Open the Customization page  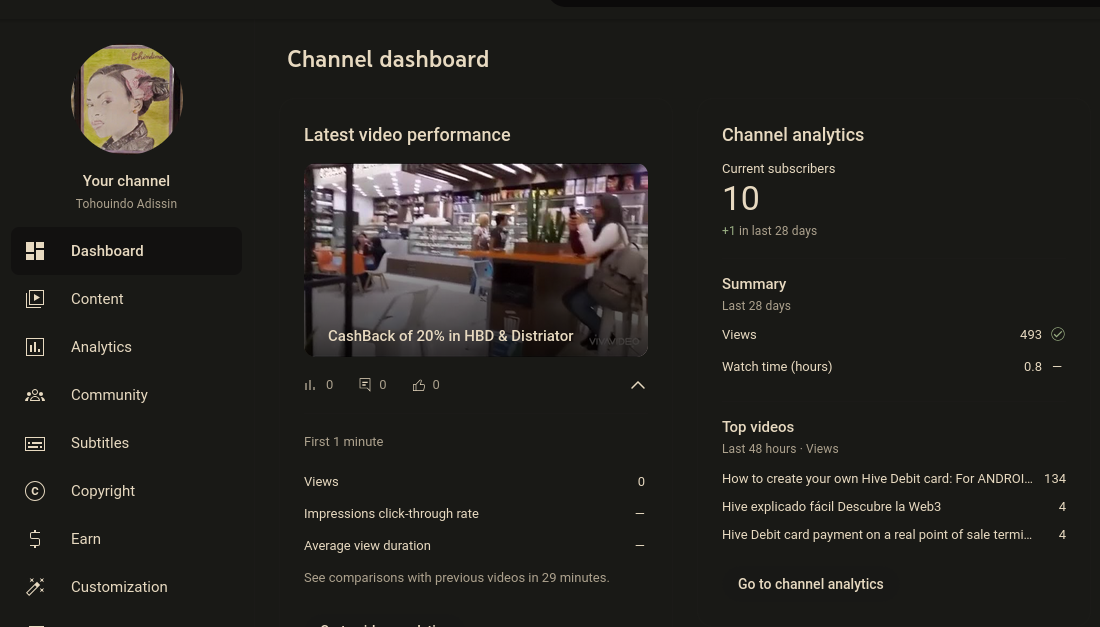tap(126, 587)
